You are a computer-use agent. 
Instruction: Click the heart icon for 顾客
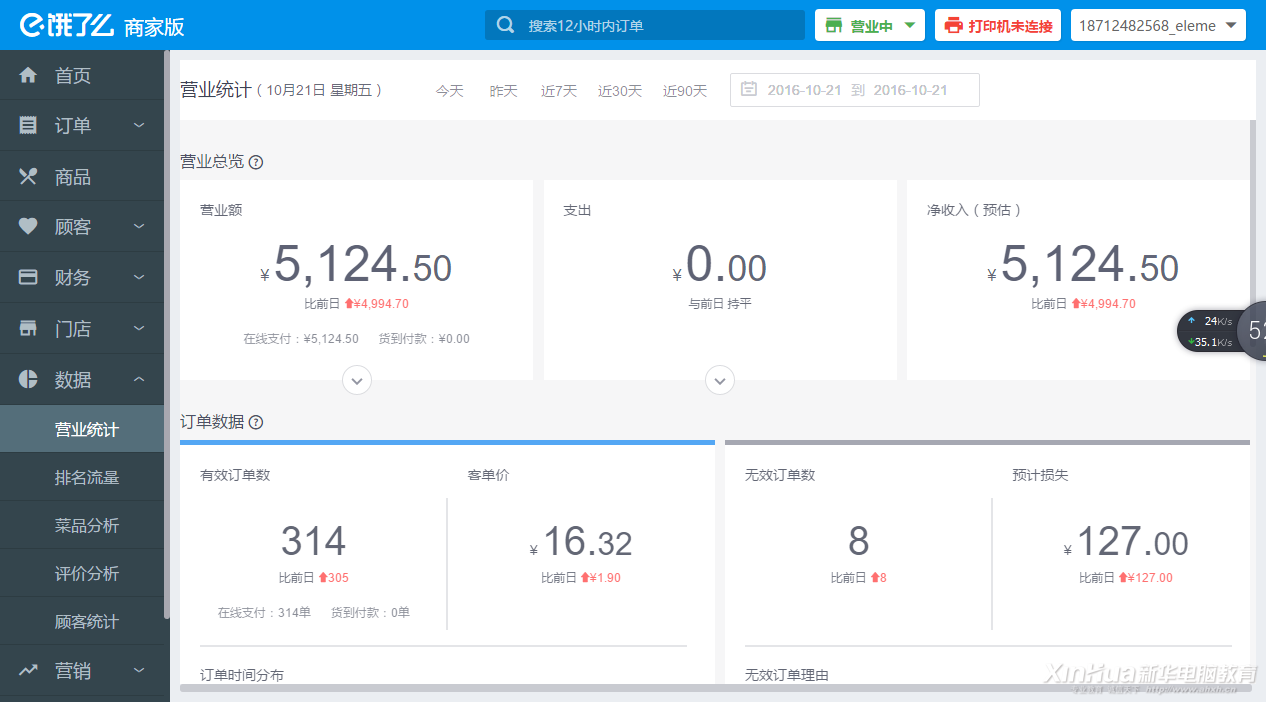click(x=28, y=227)
